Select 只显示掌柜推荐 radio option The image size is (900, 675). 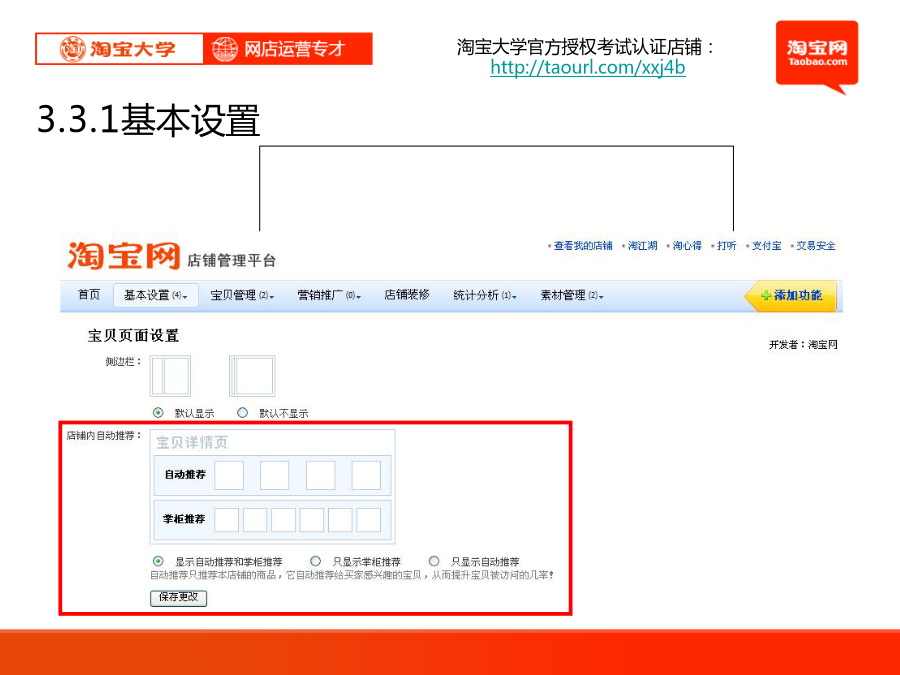(x=316, y=561)
